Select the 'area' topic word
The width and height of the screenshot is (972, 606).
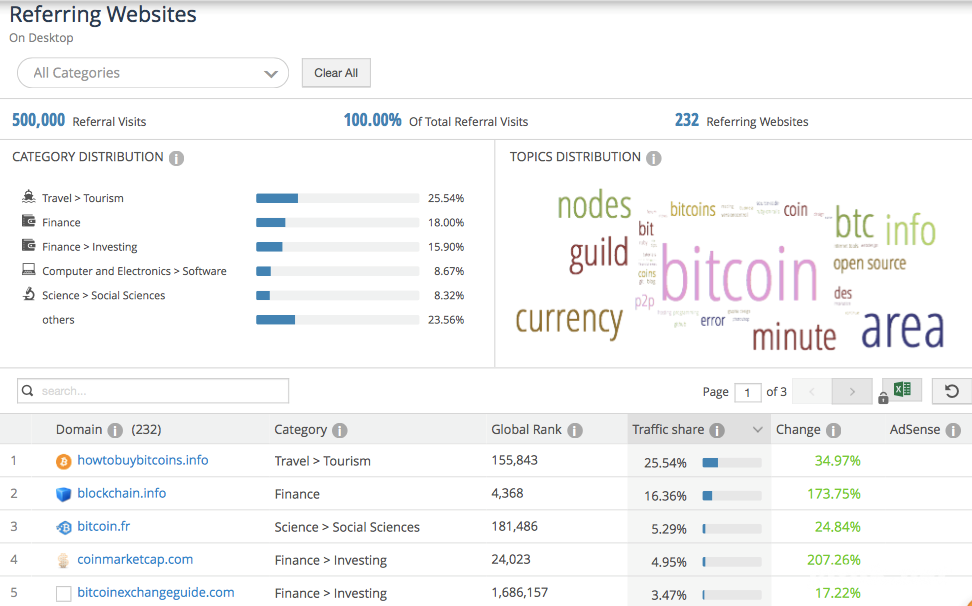coord(903,329)
